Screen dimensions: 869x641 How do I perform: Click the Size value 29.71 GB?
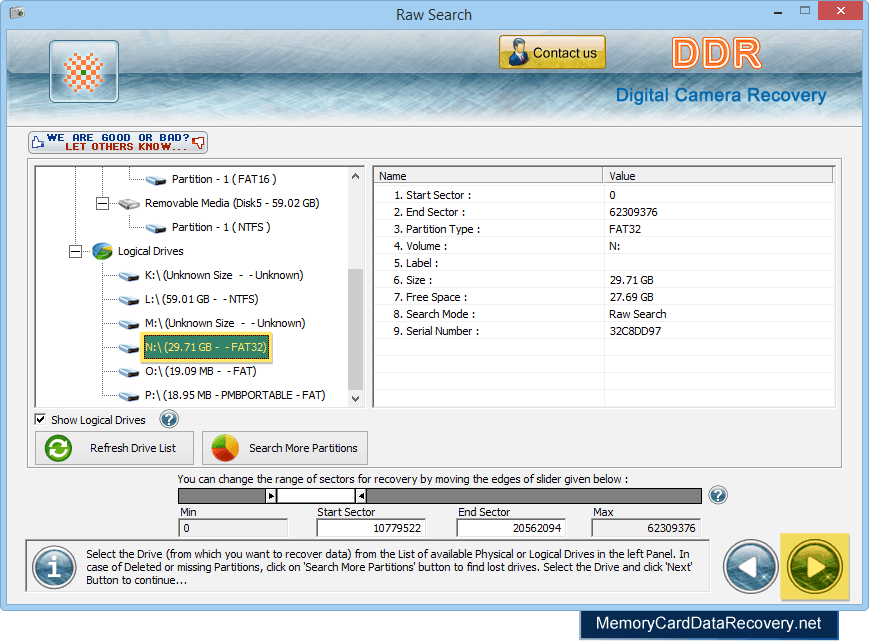tap(632, 280)
